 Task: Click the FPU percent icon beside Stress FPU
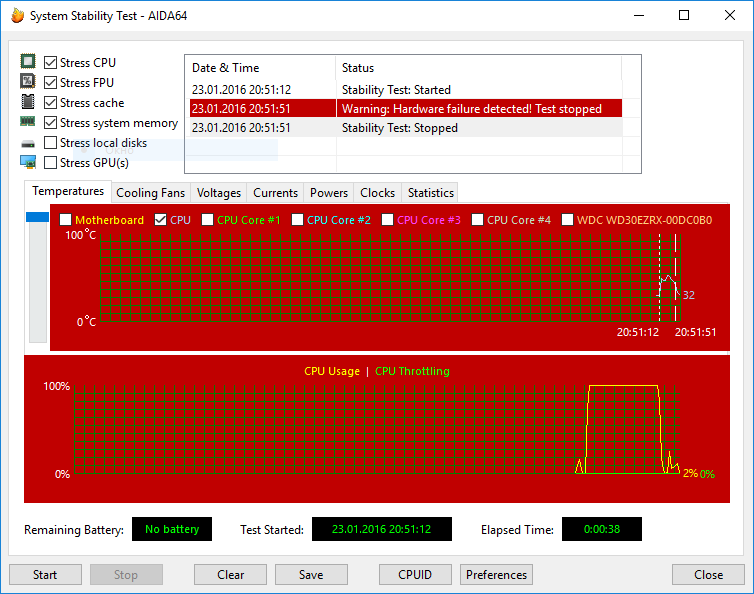click(28, 81)
